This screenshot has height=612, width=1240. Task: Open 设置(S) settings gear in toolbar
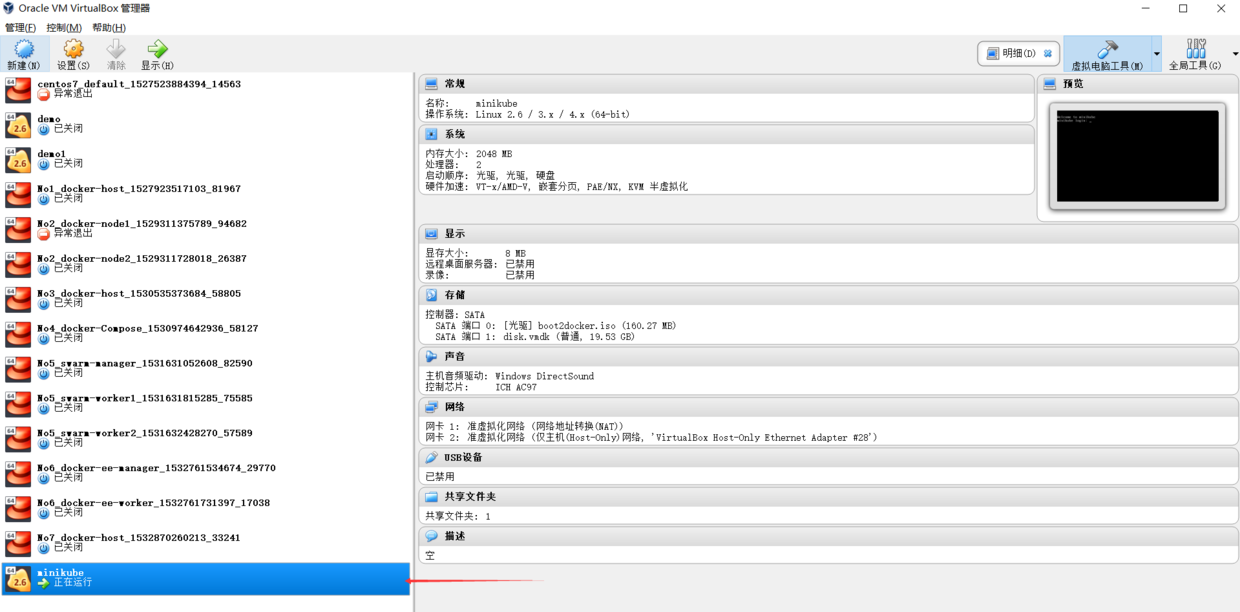pyautogui.click(x=73, y=49)
